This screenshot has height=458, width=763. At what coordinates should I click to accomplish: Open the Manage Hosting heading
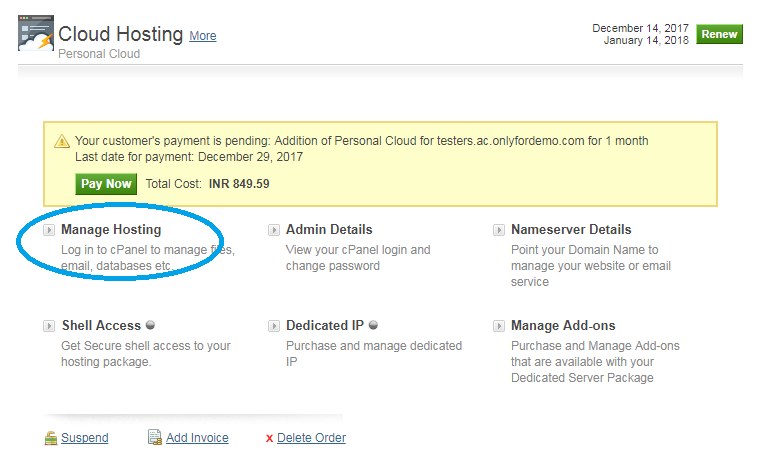pyautogui.click(x=111, y=230)
